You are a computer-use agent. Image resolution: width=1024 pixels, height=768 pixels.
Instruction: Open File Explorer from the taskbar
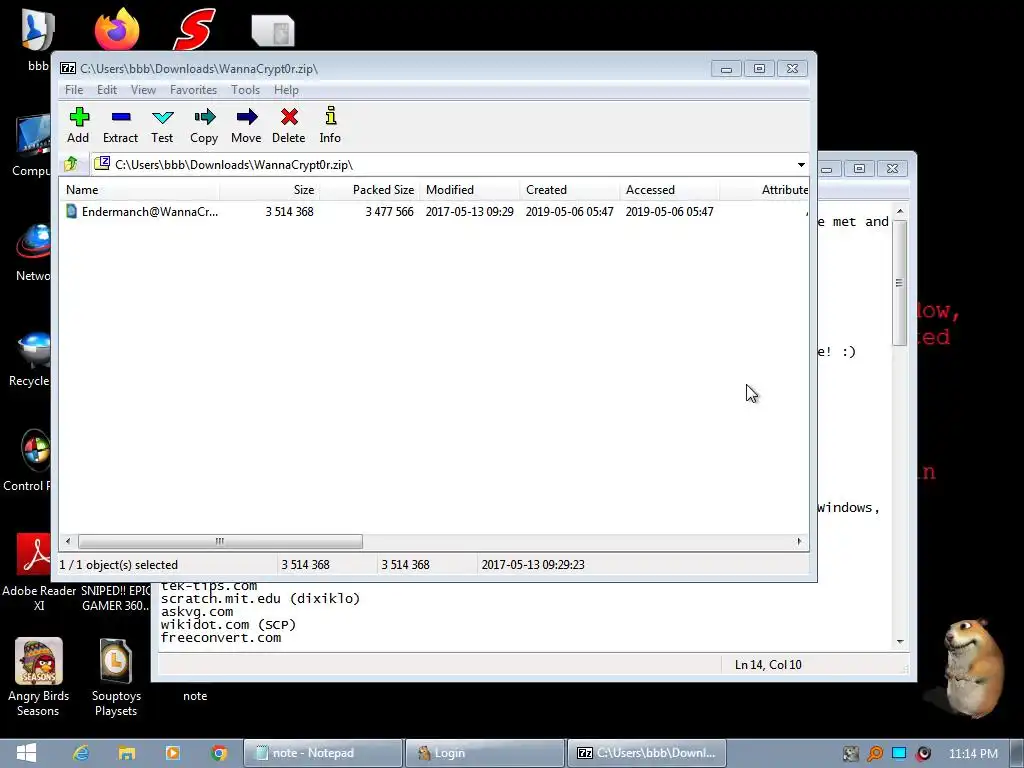coord(127,753)
